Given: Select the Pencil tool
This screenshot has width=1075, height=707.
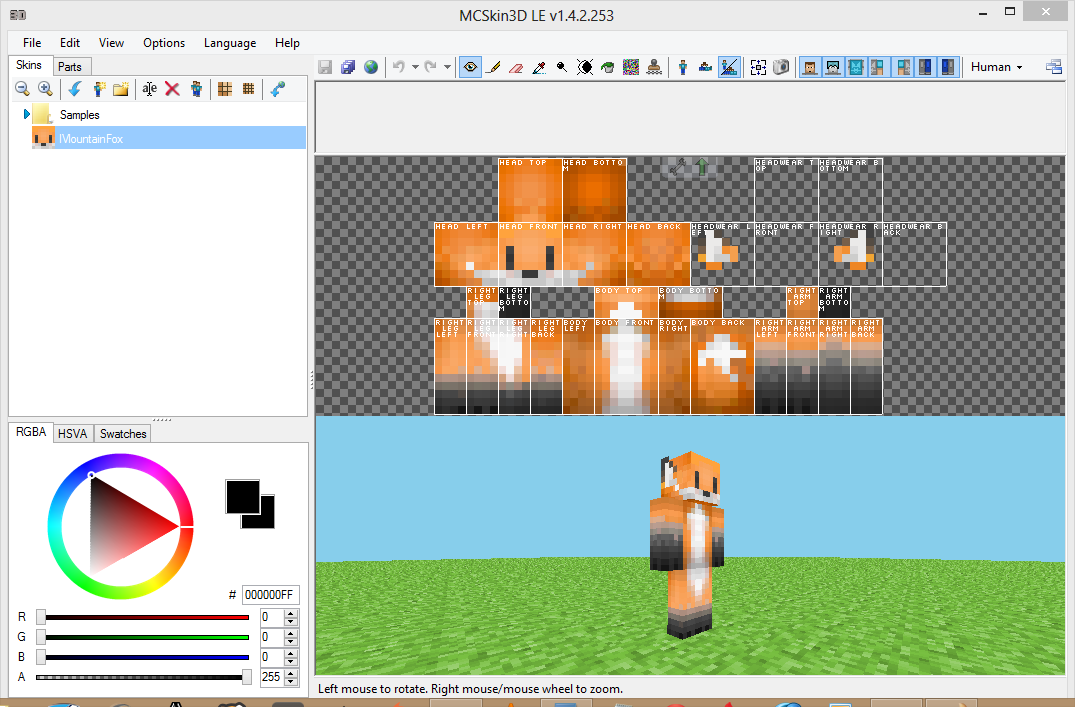Looking at the screenshot, I should click(493, 67).
